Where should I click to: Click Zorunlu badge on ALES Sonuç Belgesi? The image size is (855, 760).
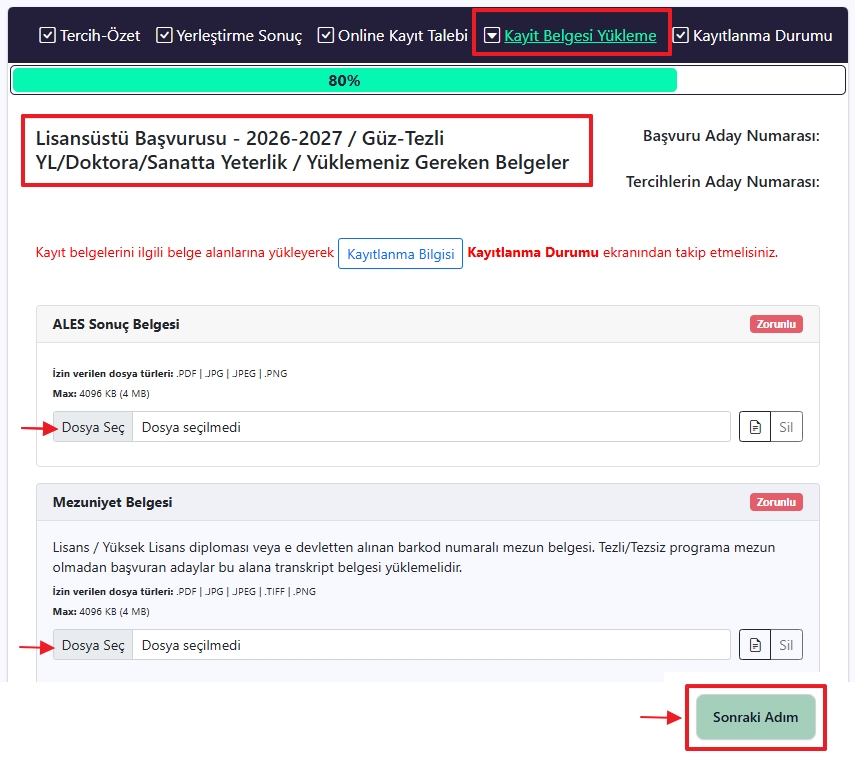(776, 324)
